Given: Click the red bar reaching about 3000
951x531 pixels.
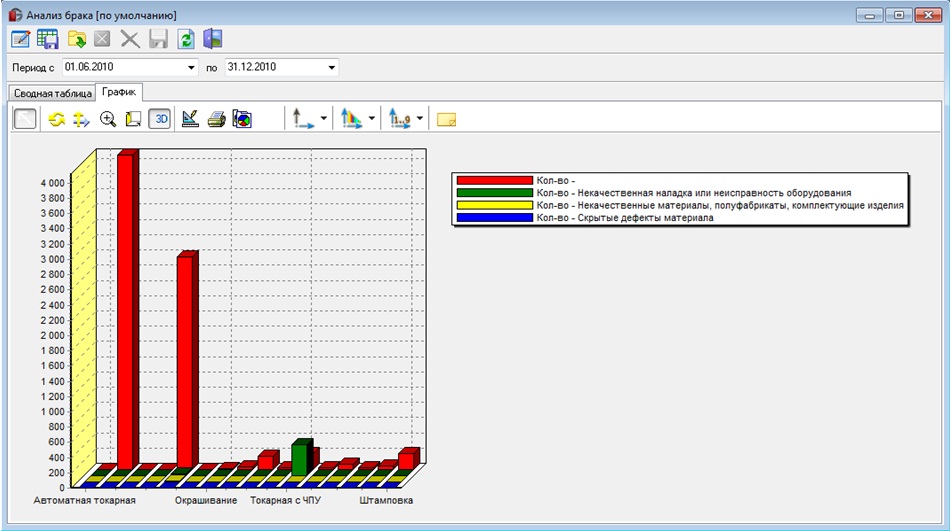Looking at the screenshot, I should [187, 359].
